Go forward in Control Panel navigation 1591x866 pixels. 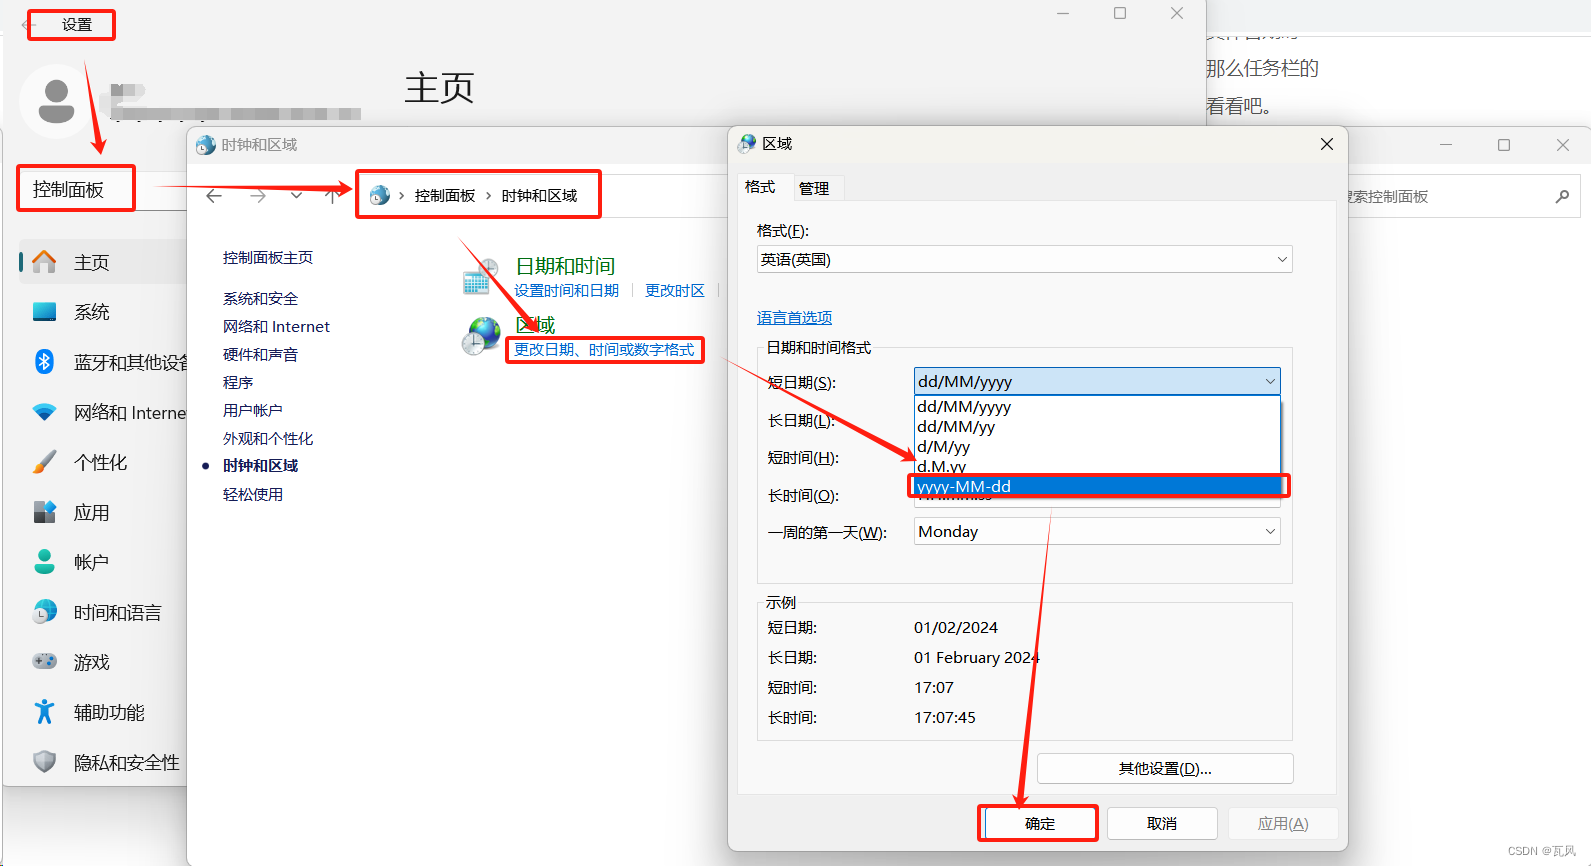258,196
